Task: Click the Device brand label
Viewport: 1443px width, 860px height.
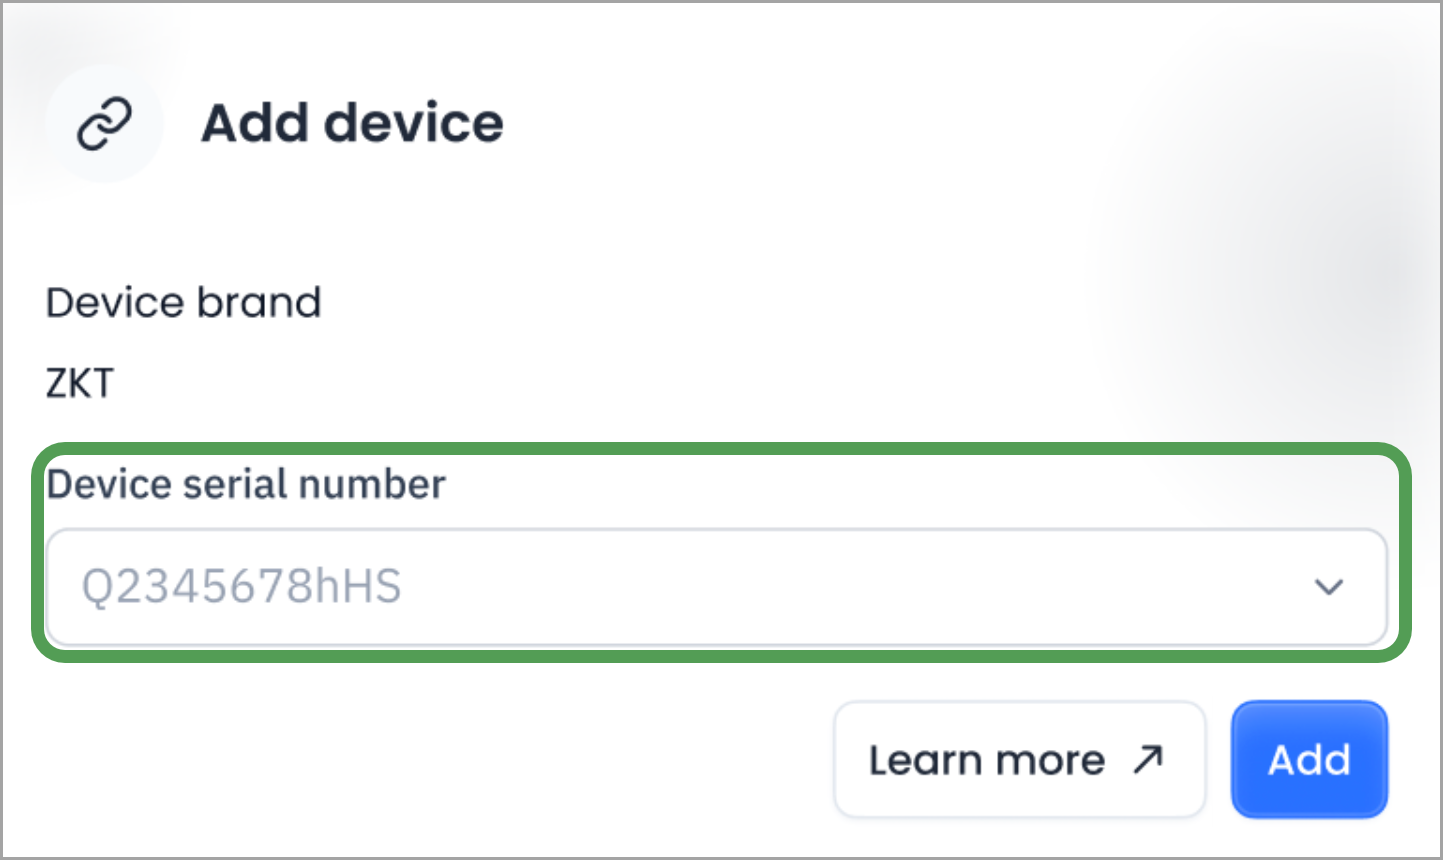Action: (183, 302)
